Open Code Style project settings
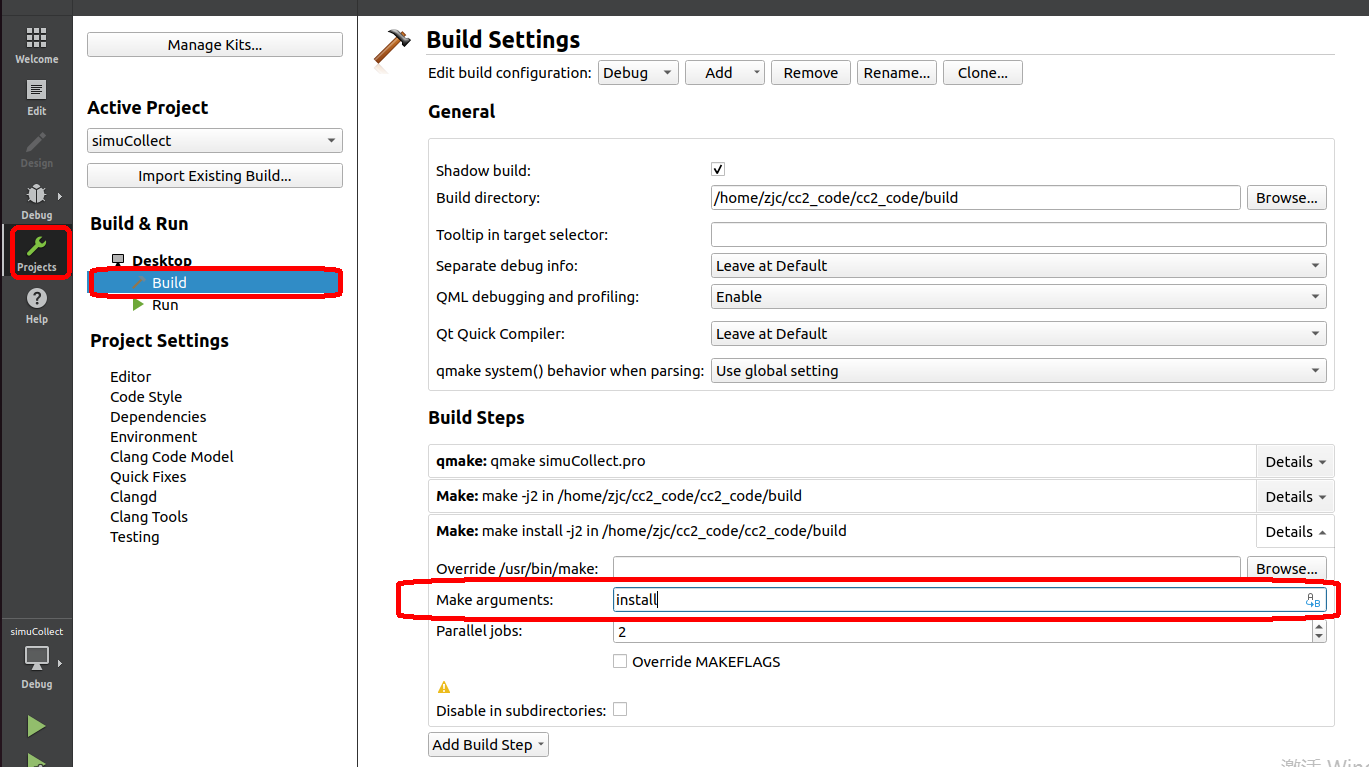The width and height of the screenshot is (1369, 767). click(x=146, y=397)
